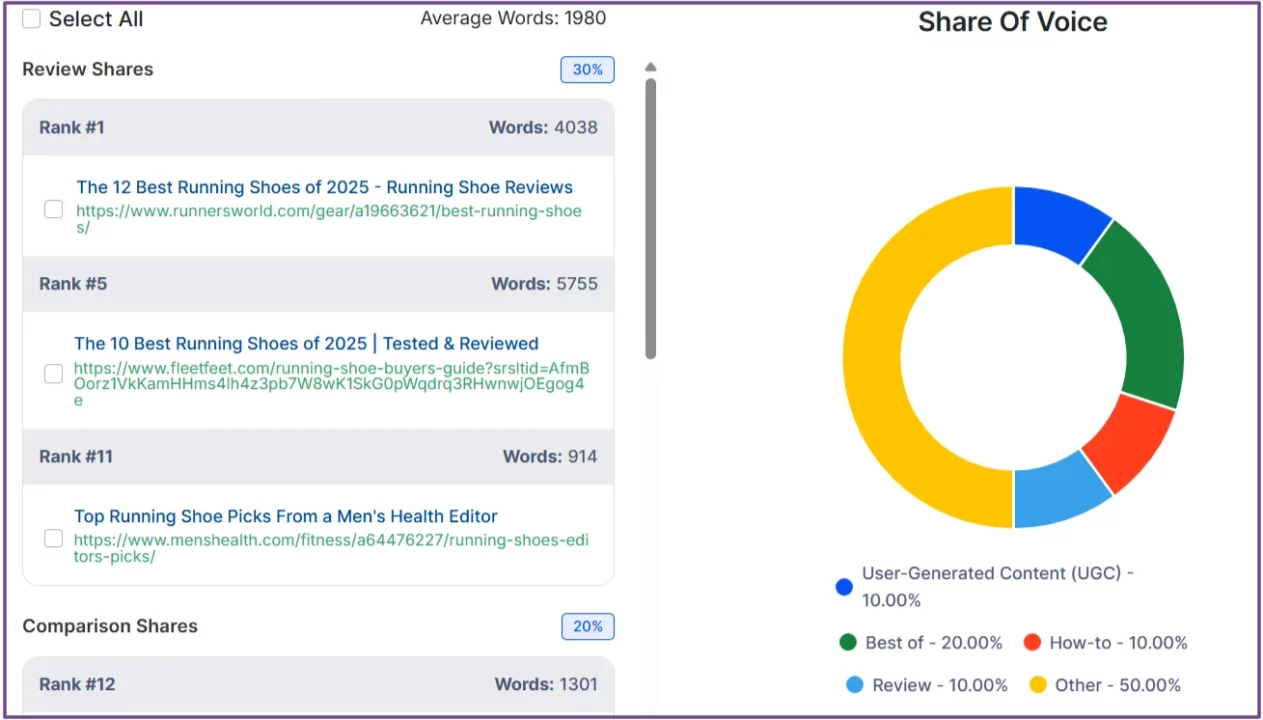Click the Review Shares section header
The height and width of the screenshot is (720, 1263).
point(87,69)
